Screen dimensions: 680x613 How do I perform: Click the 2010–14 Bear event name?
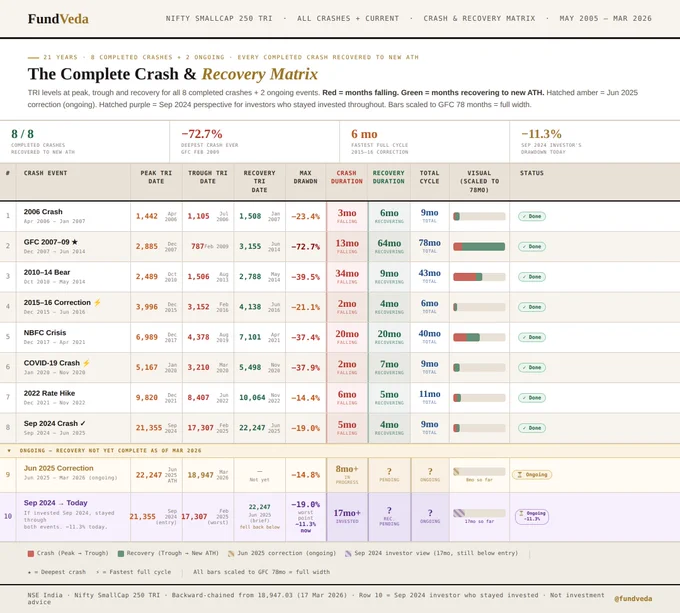[x=47, y=272]
